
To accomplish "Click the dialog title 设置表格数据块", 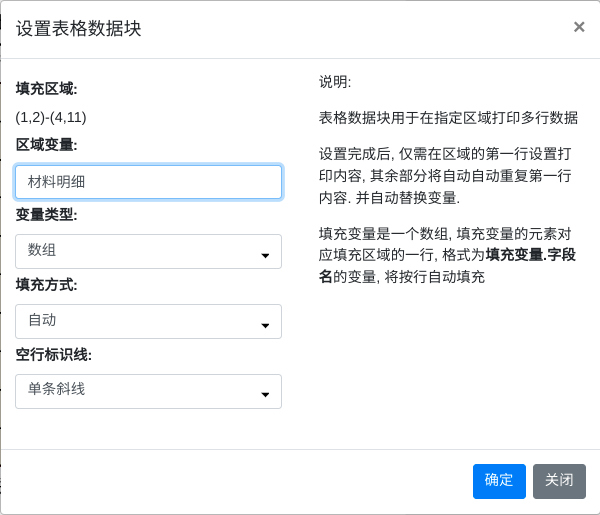I will [79, 28].
